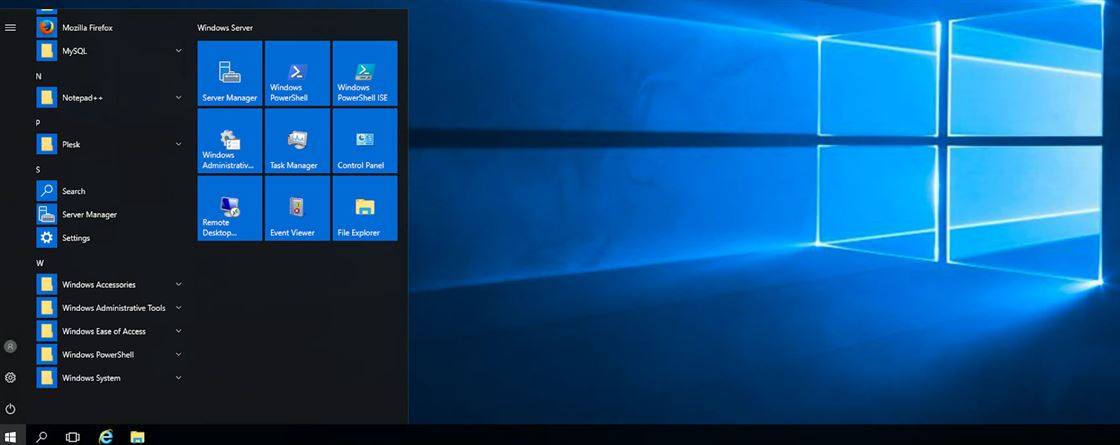The image size is (1120, 445).
Task: Open the Server Manager tile
Action: tap(230, 74)
